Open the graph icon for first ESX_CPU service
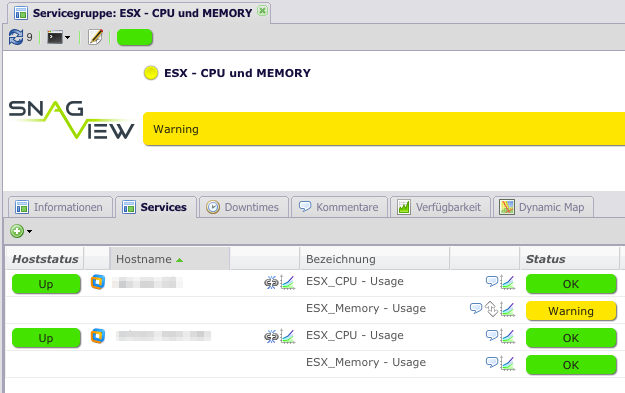Screen dimensions: 625x393 [x=507, y=282]
